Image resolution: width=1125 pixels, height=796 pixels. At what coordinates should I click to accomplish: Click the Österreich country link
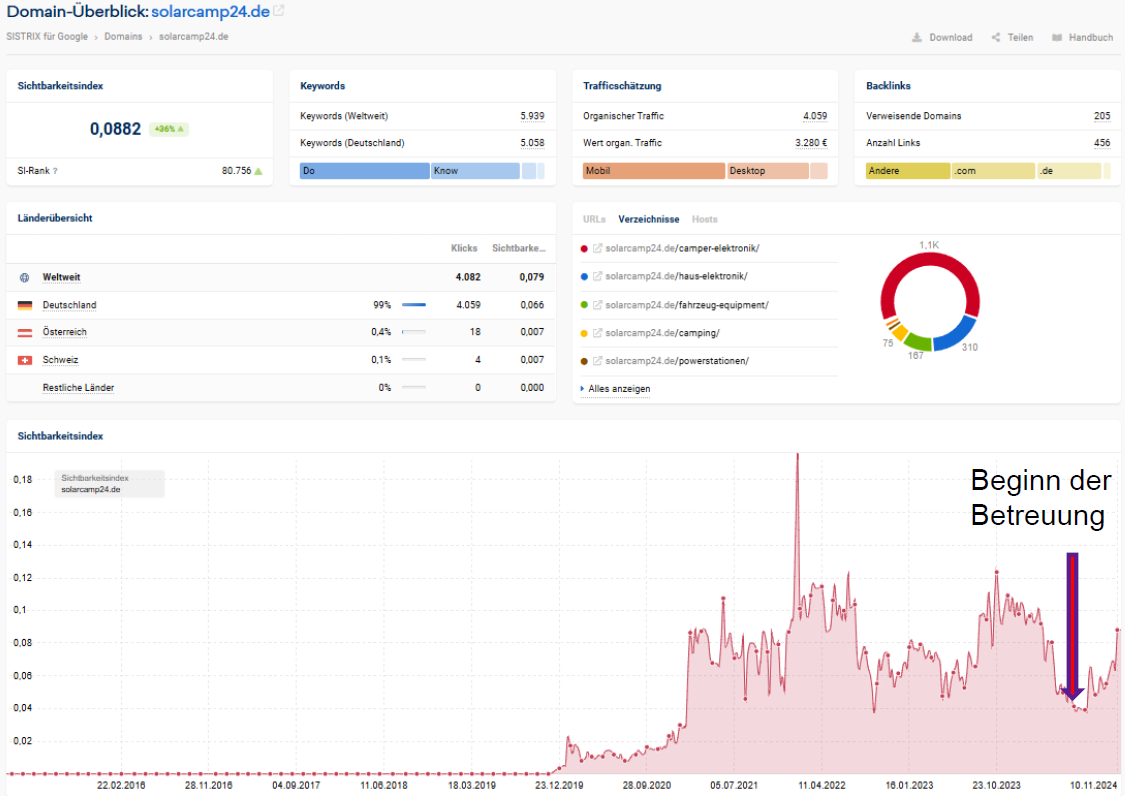(x=64, y=332)
